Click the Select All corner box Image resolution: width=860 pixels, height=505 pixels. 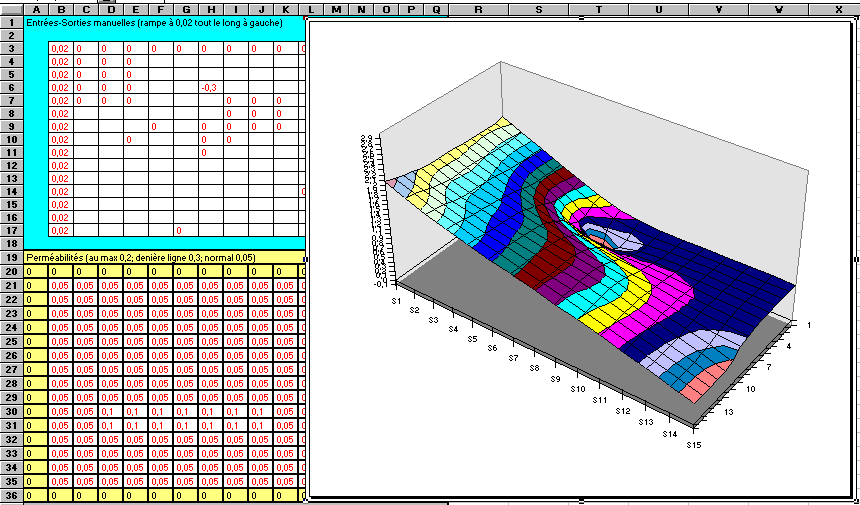[12, 9]
